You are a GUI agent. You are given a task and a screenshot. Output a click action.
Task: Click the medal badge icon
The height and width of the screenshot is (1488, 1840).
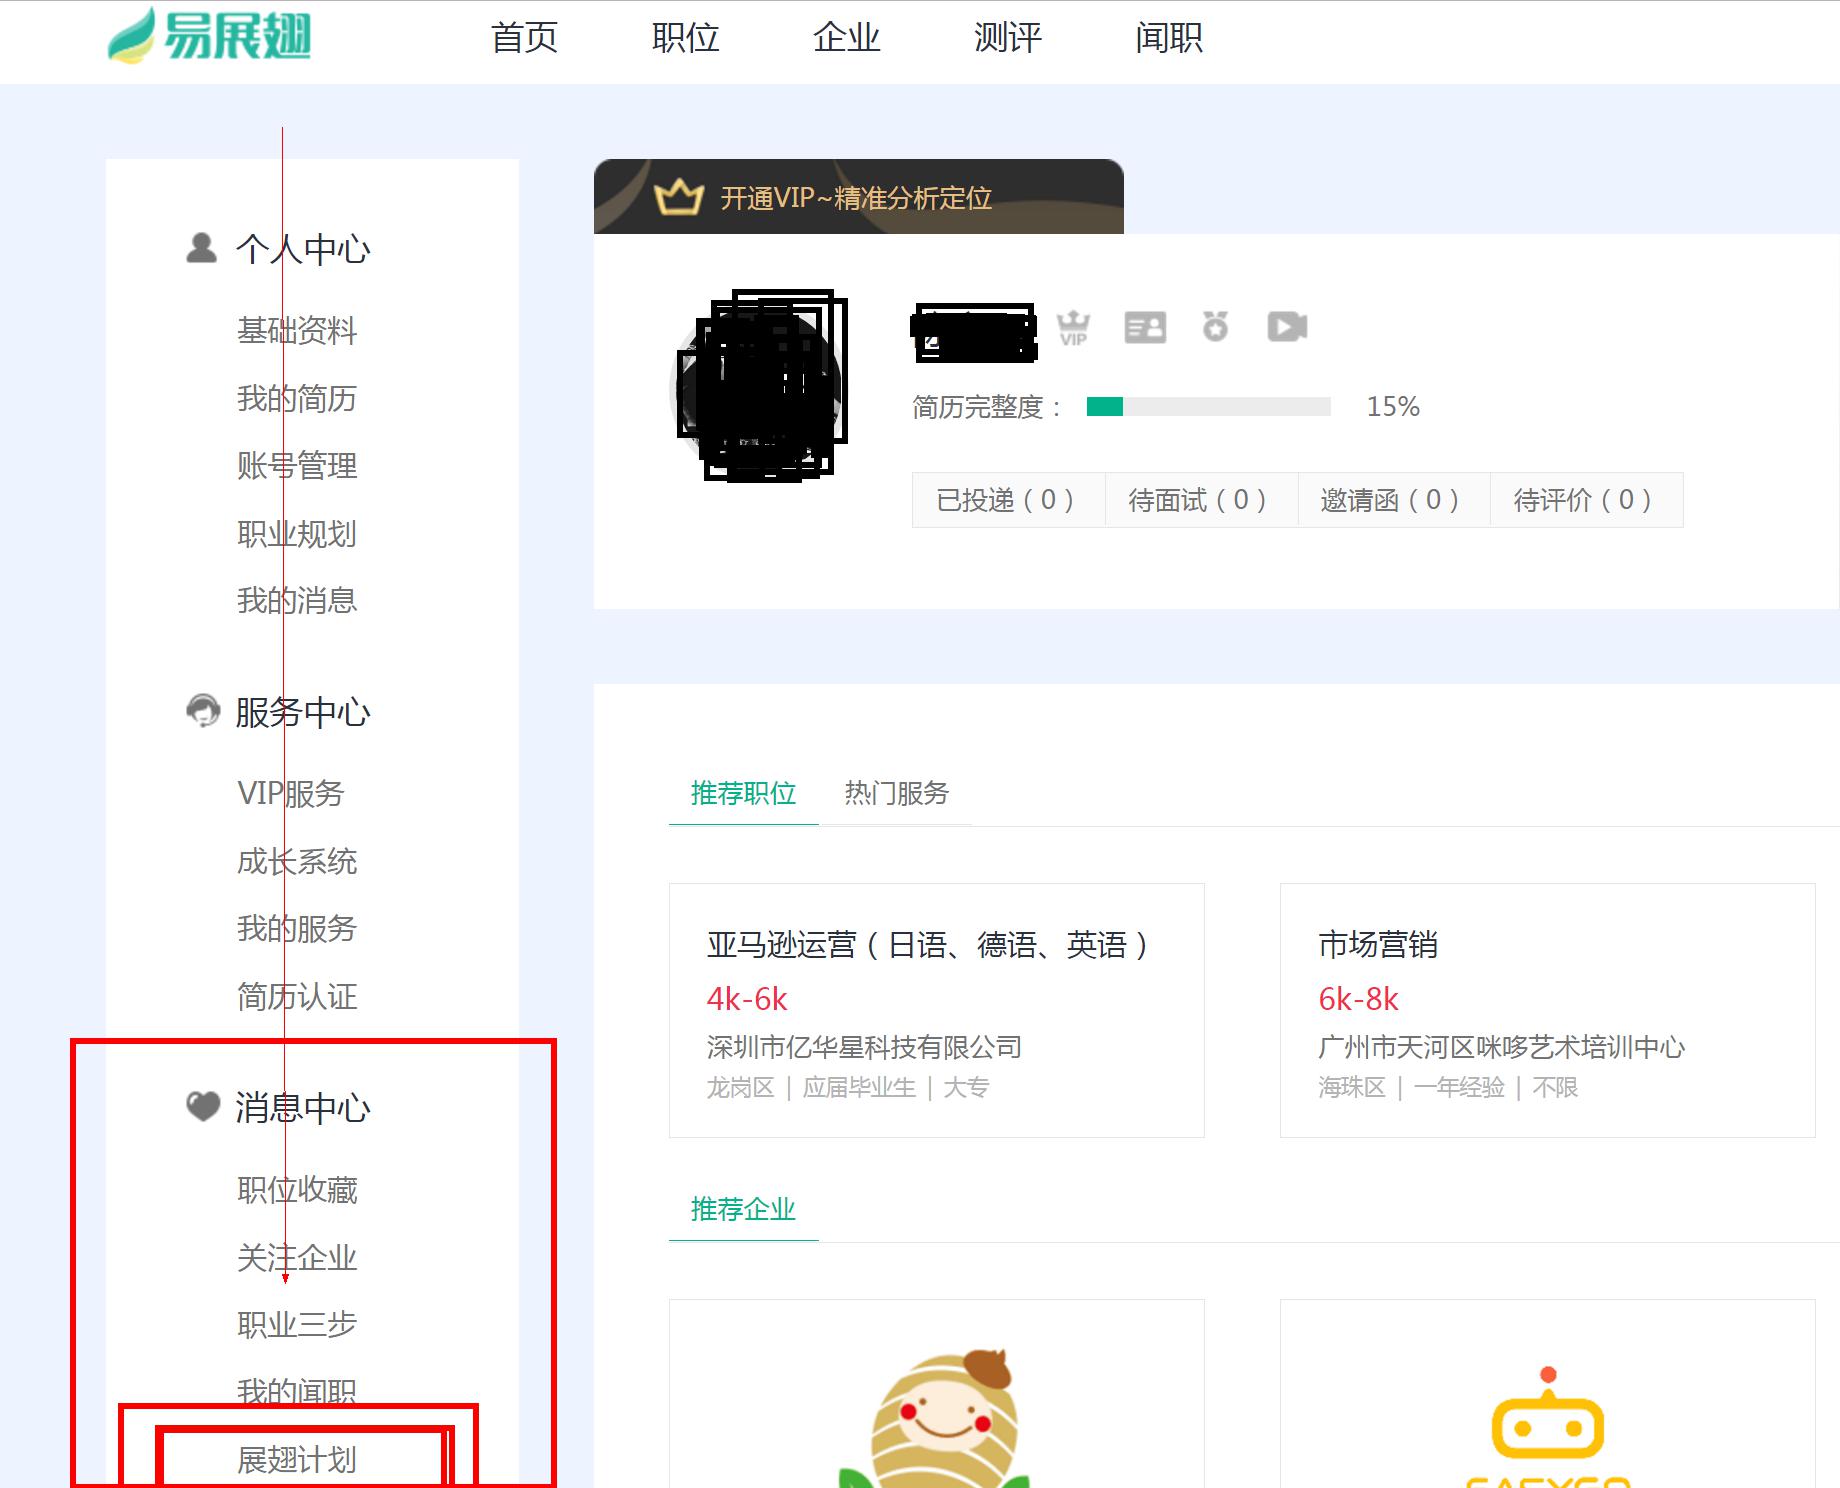1215,326
